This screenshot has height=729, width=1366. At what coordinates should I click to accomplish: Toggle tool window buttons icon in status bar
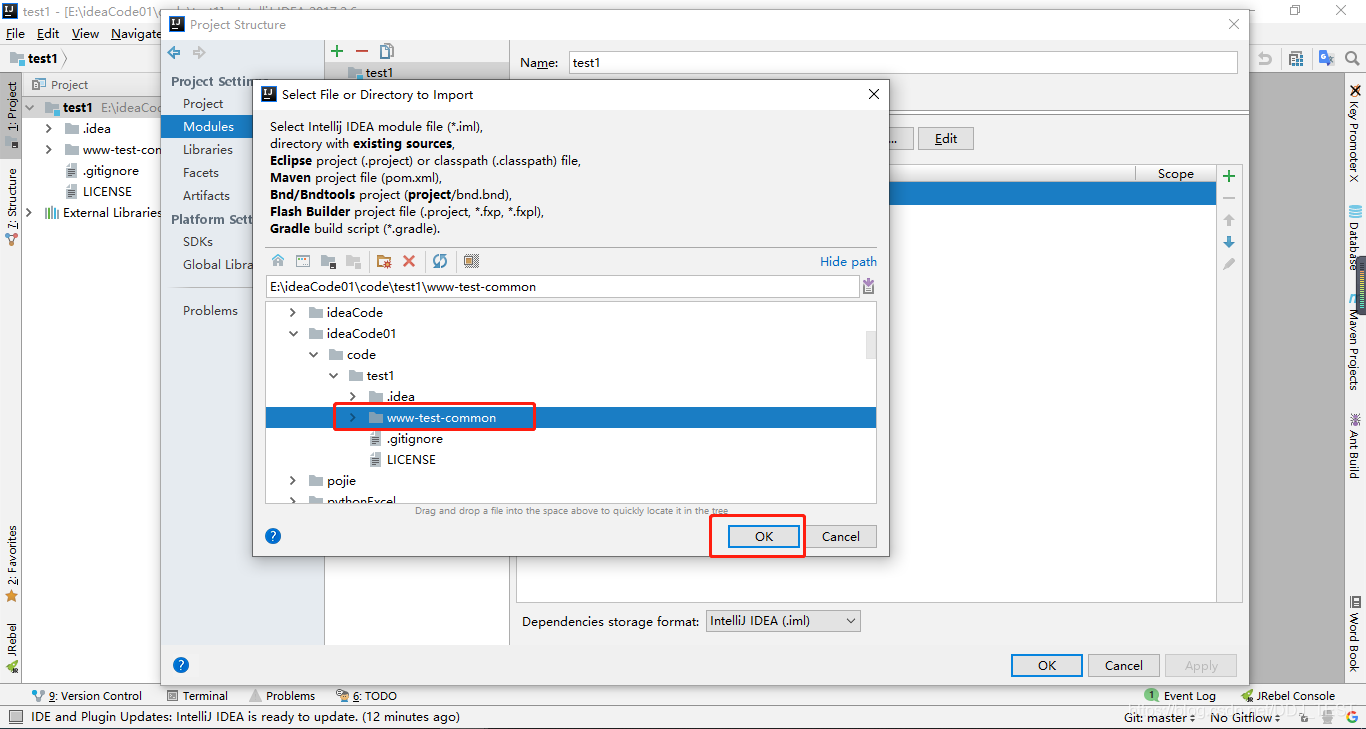16,717
